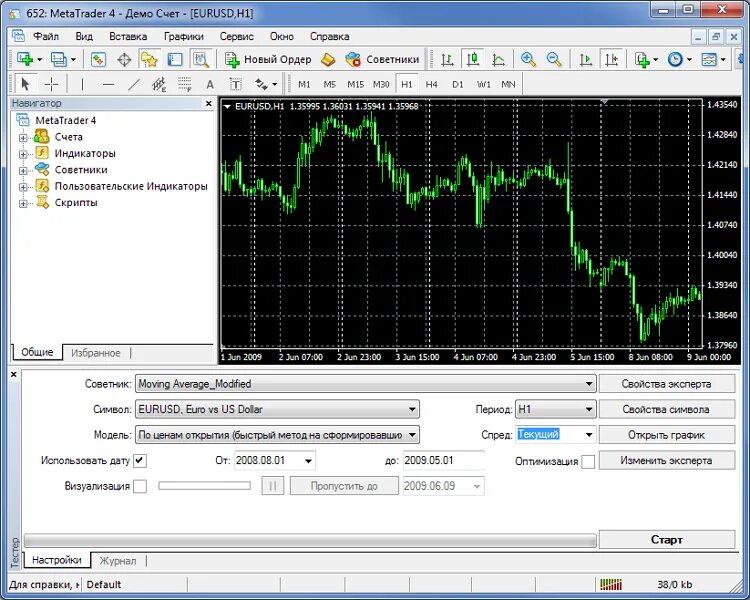Select the equidistant channel tool
Viewport: 750px width, 600px height.
coord(159,85)
